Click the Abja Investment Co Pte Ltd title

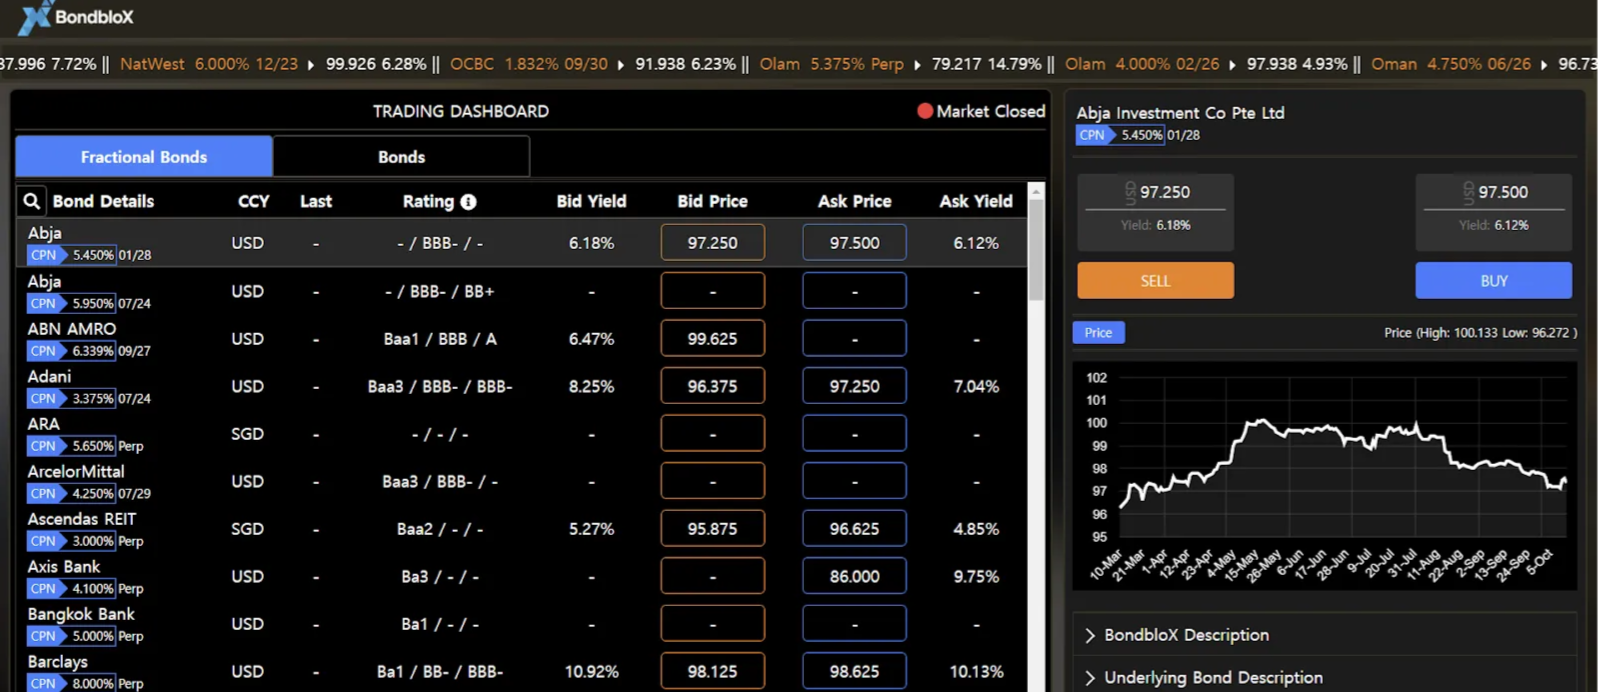1180,113
